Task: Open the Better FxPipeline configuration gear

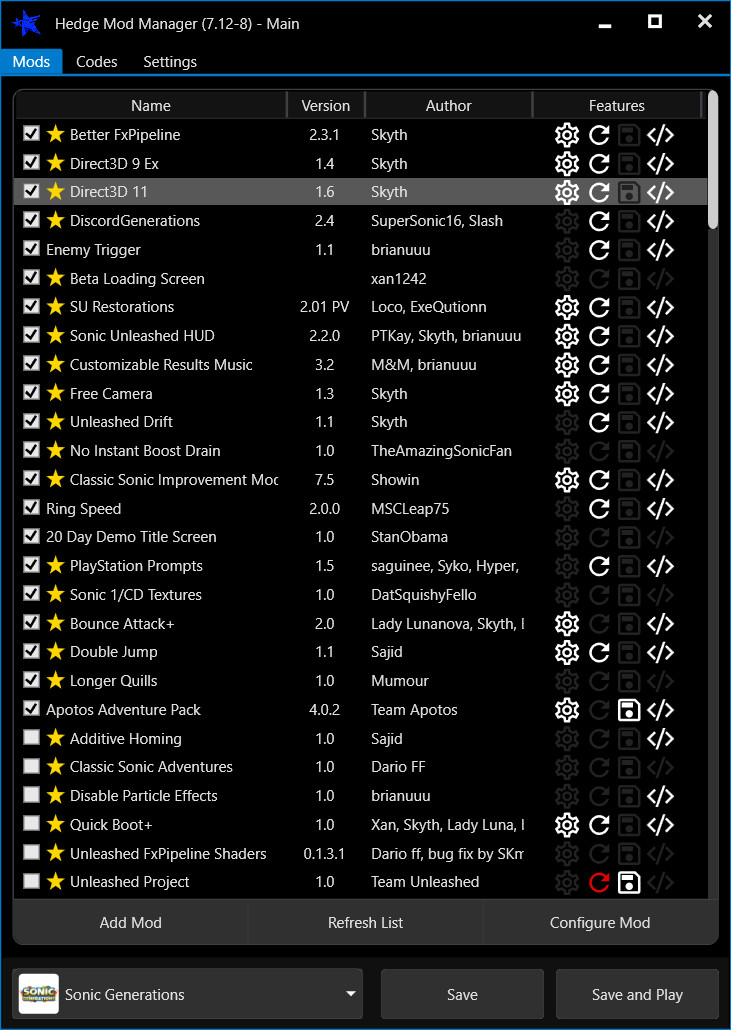Action: [567, 135]
